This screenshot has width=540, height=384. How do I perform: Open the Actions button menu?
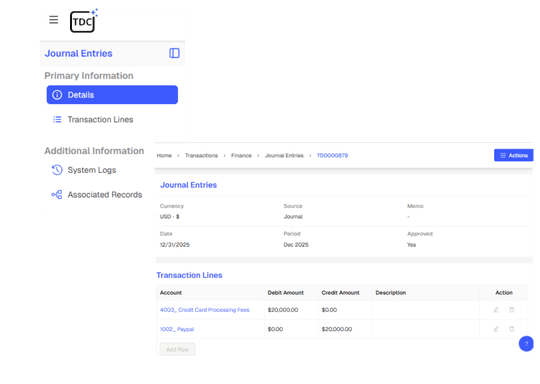pos(513,155)
